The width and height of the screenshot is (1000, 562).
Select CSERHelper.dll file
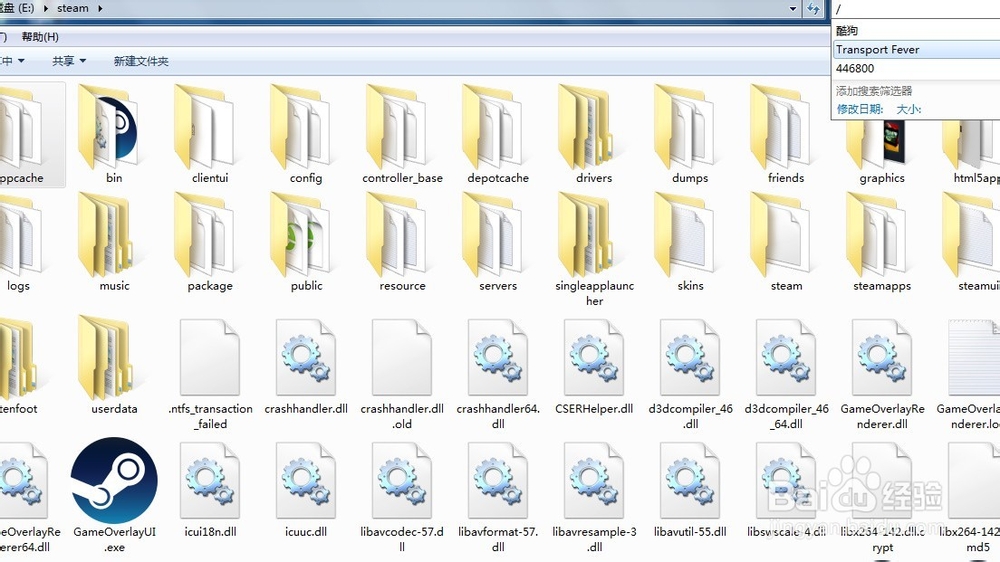594,367
